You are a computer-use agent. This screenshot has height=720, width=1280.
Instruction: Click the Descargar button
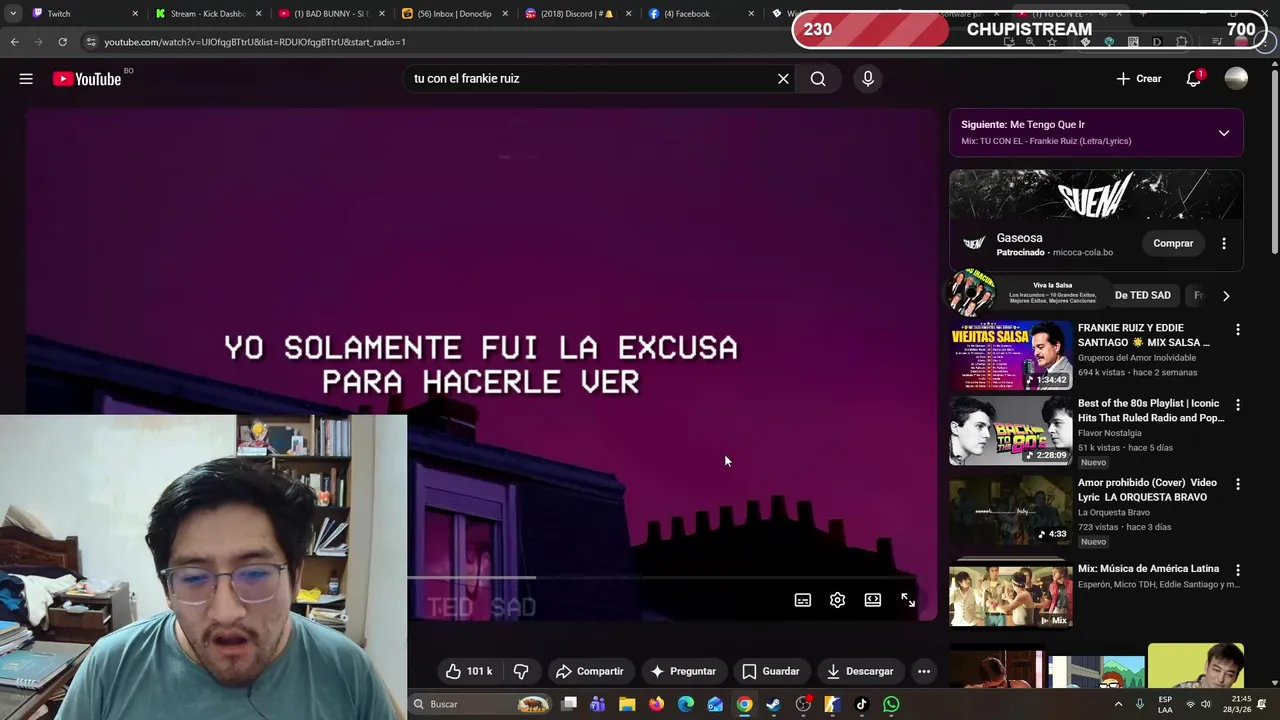click(860, 671)
